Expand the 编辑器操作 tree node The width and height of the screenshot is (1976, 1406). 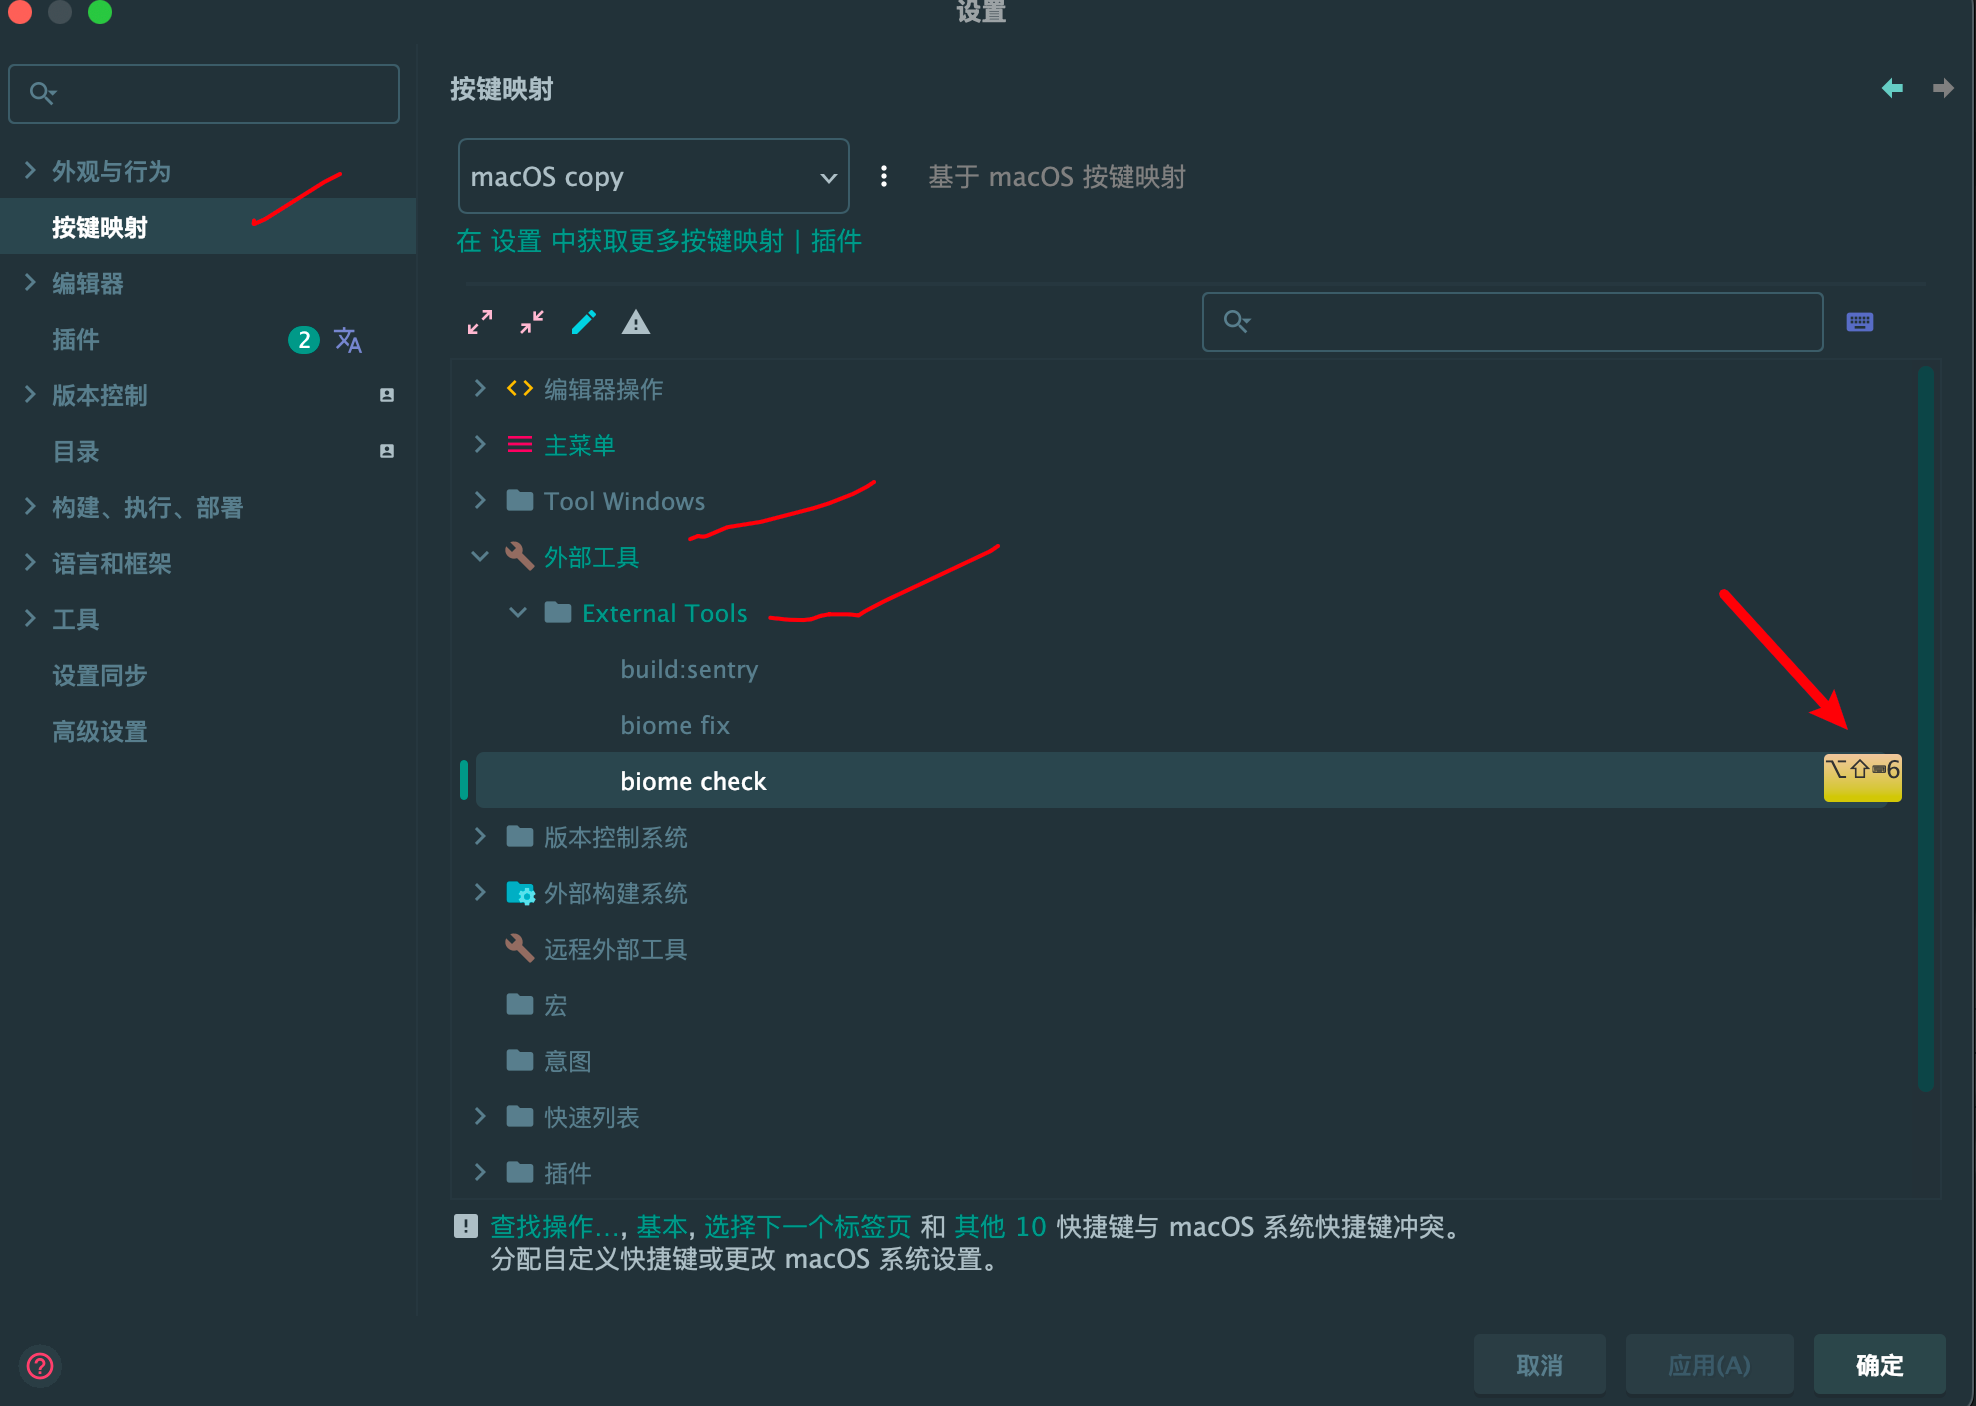pos(480,389)
